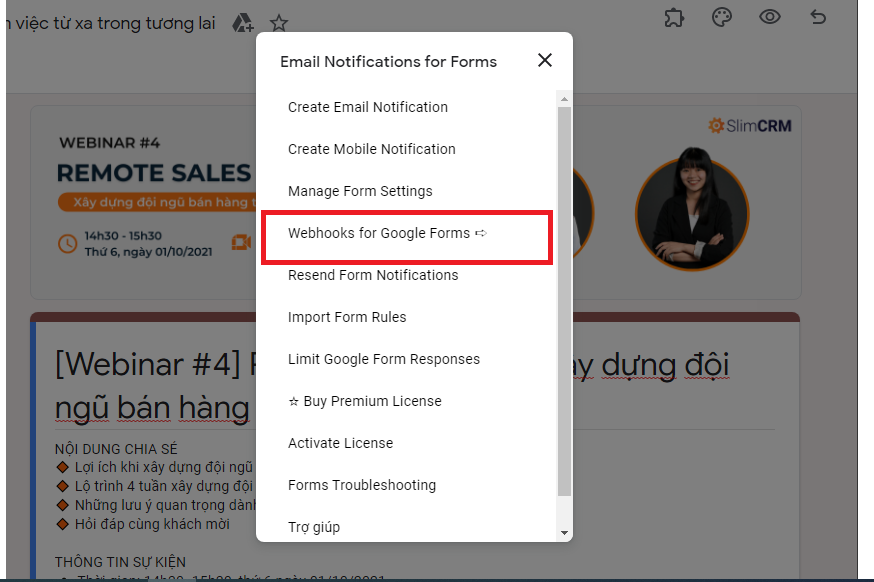
Task: Select Create Mobile Notification
Action: (x=372, y=149)
